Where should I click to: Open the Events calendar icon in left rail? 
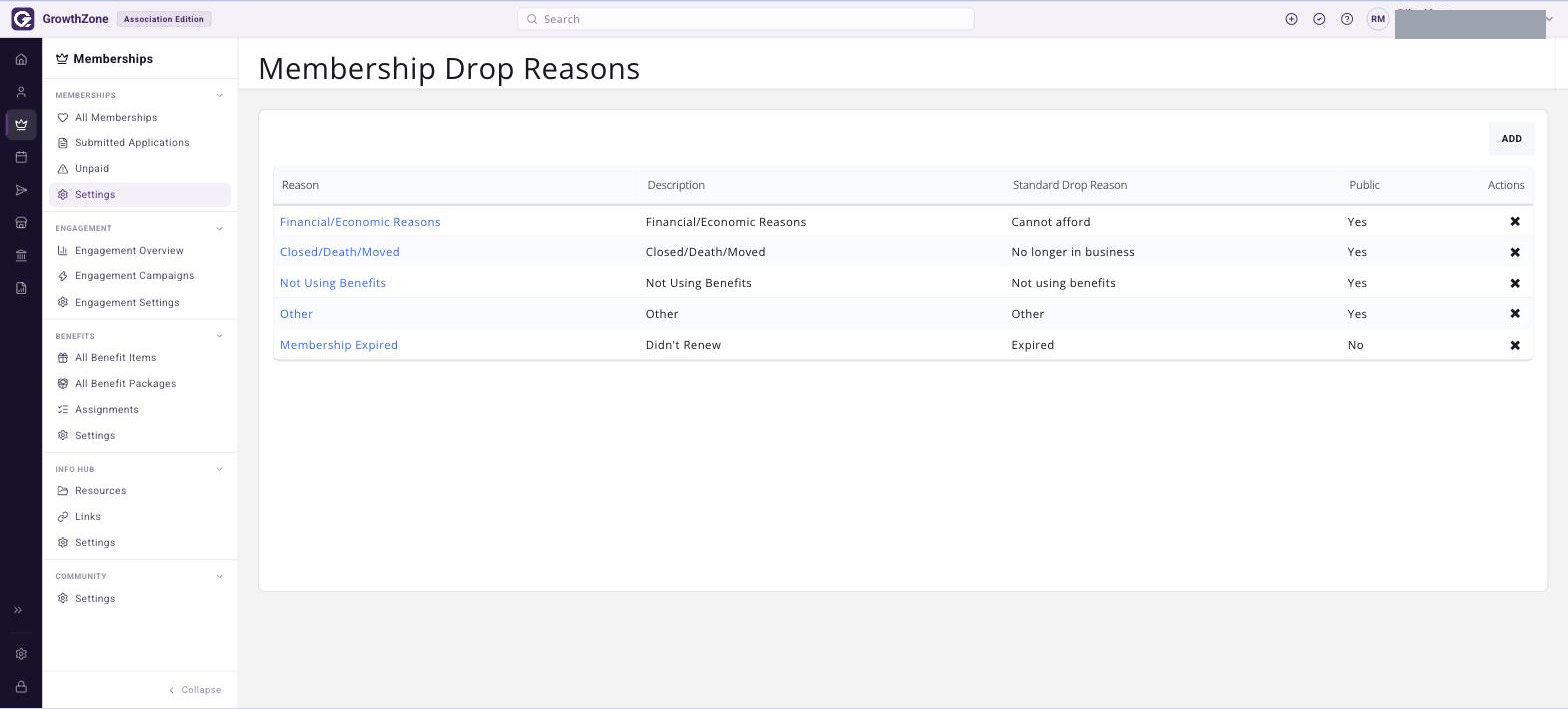(x=21, y=157)
